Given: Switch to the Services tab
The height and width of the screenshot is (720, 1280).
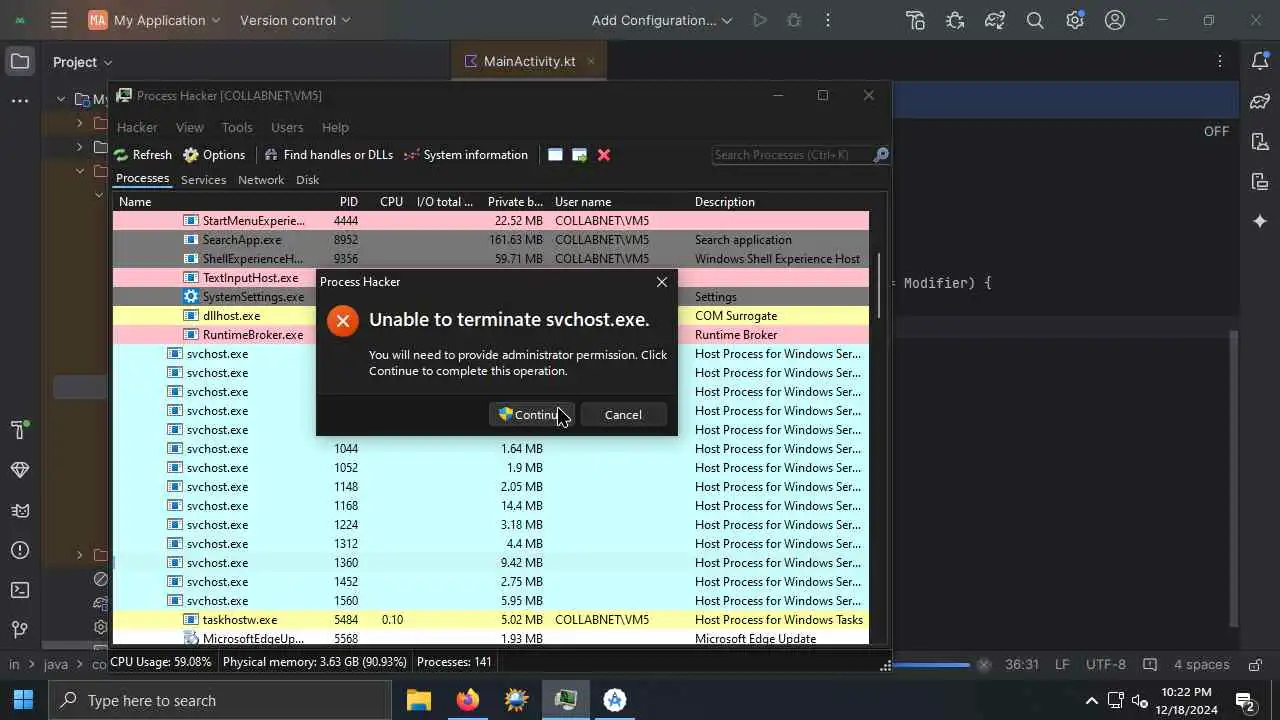Looking at the screenshot, I should click(203, 180).
